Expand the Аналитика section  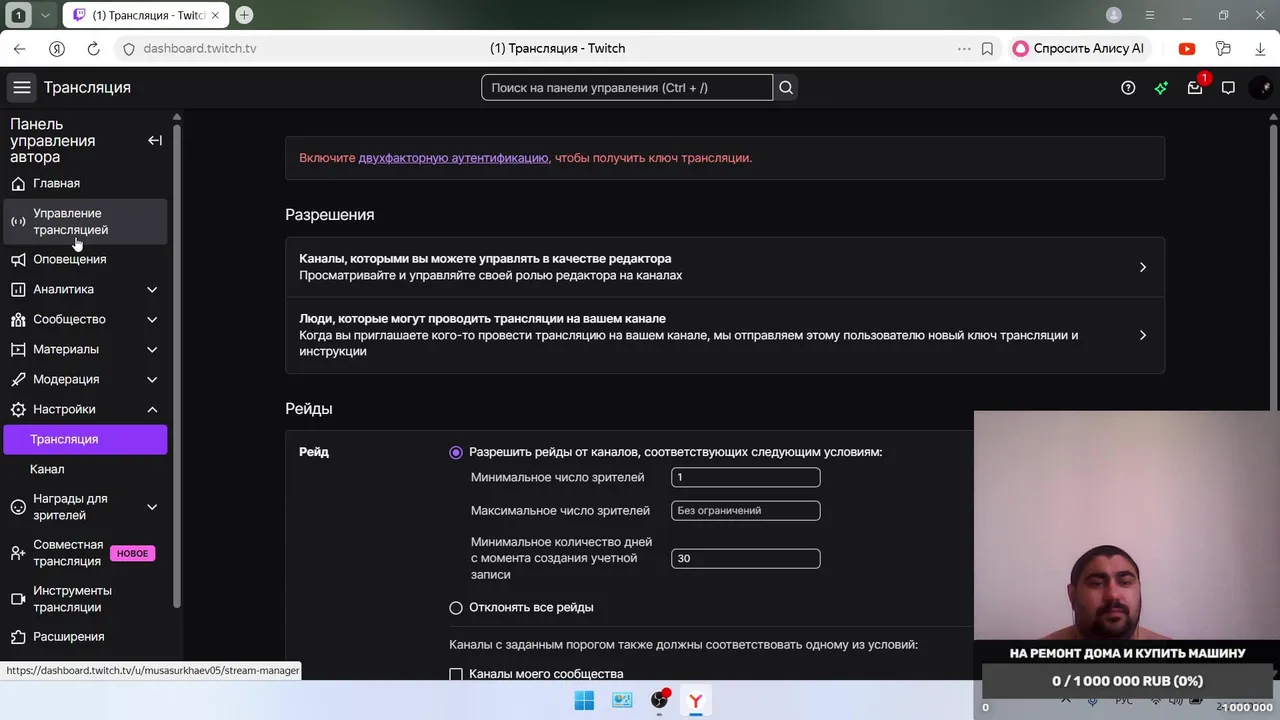152,289
